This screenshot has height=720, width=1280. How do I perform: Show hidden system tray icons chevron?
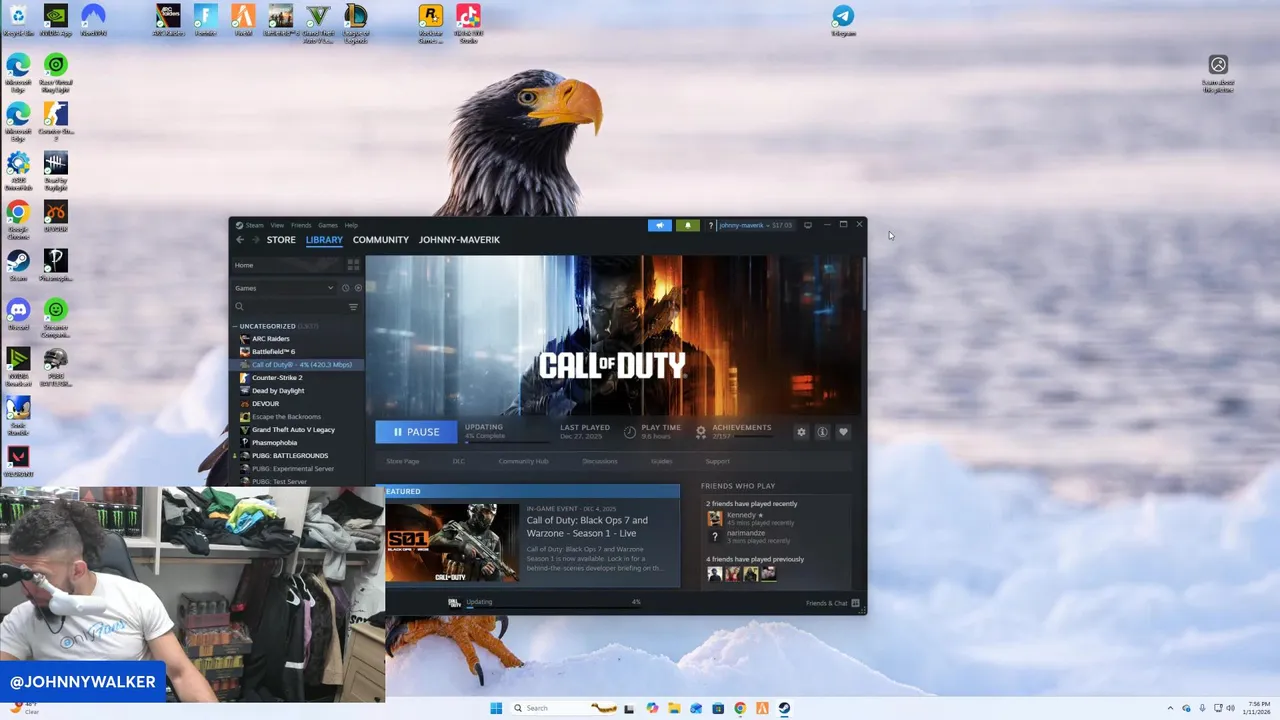(1170, 708)
